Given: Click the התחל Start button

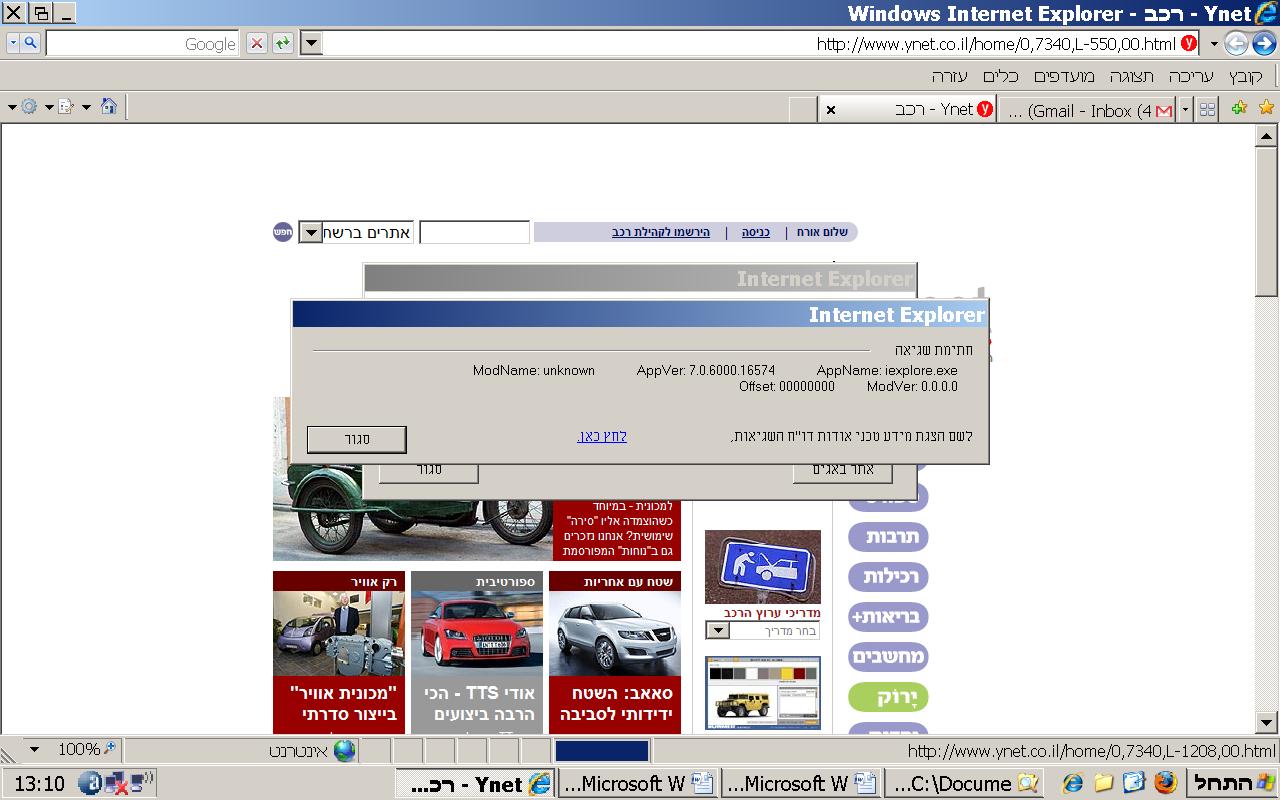Looking at the screenshot, I should [1233, 783].
